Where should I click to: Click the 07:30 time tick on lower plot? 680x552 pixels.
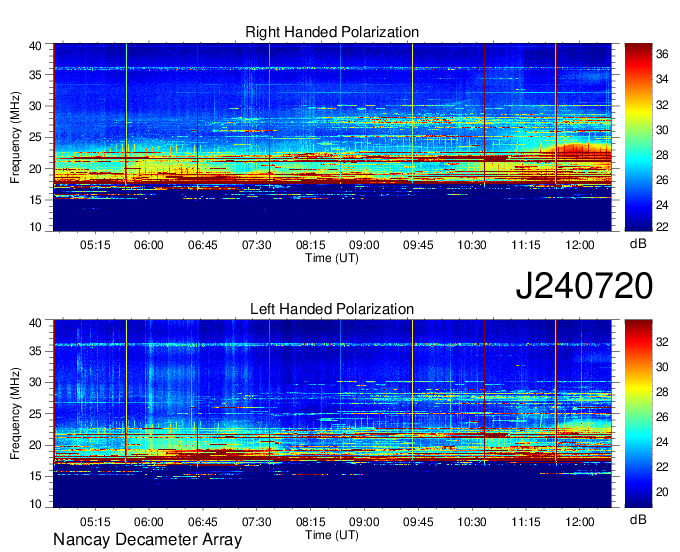[256, 522]
